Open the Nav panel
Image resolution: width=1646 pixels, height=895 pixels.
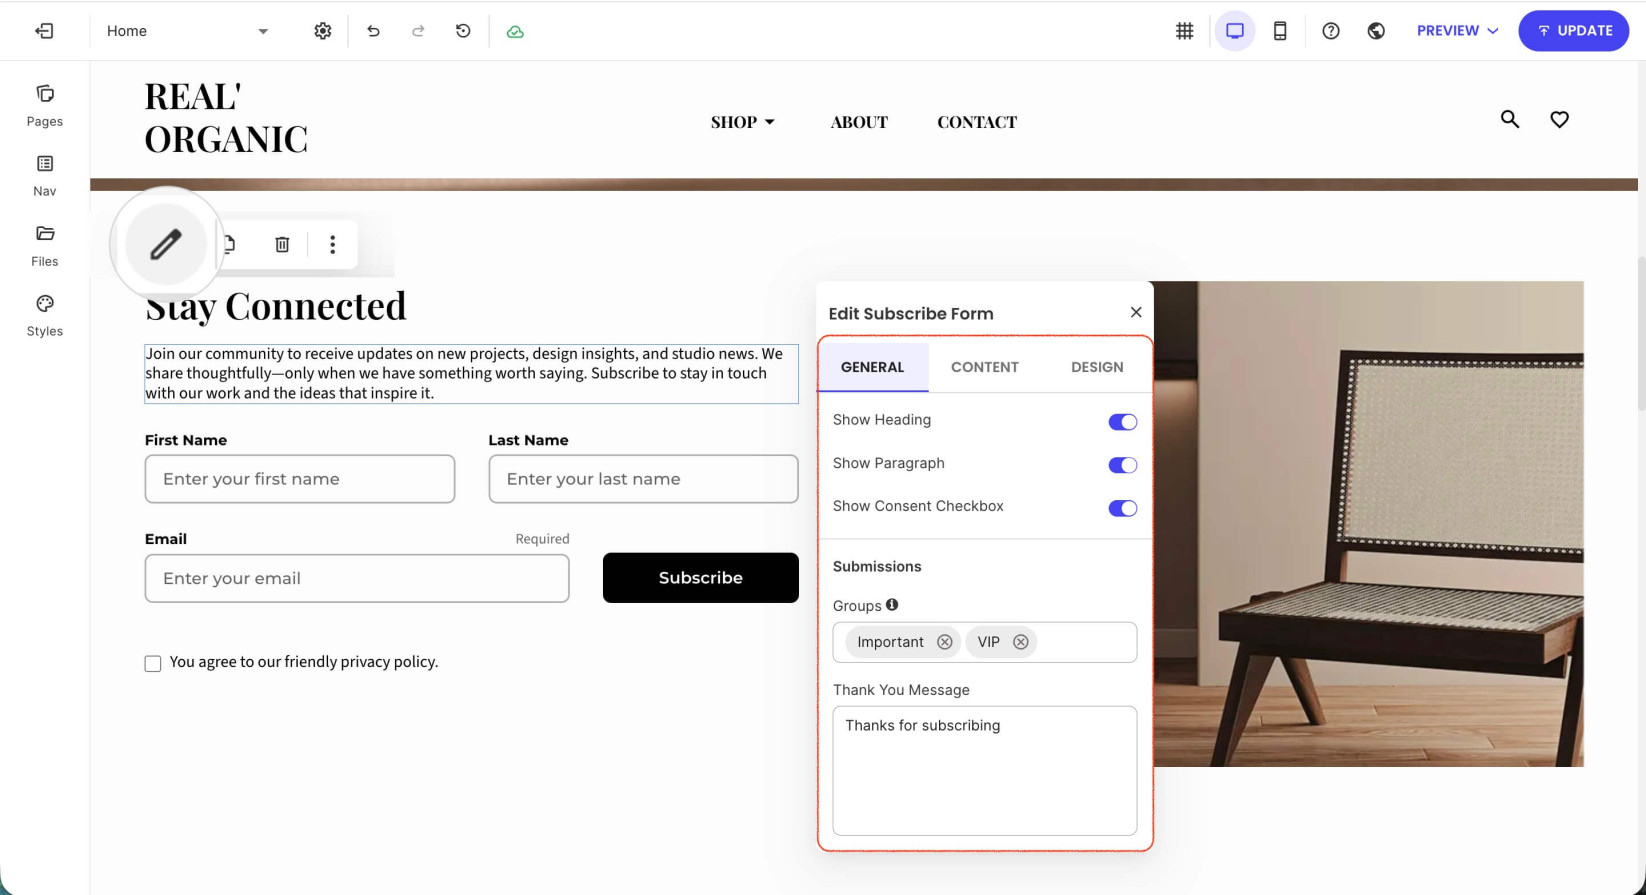[45, 176]
